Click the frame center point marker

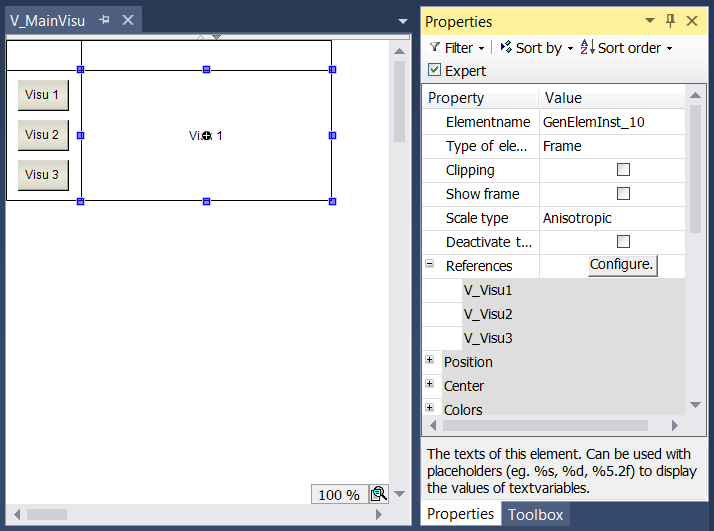coord(207,136)
